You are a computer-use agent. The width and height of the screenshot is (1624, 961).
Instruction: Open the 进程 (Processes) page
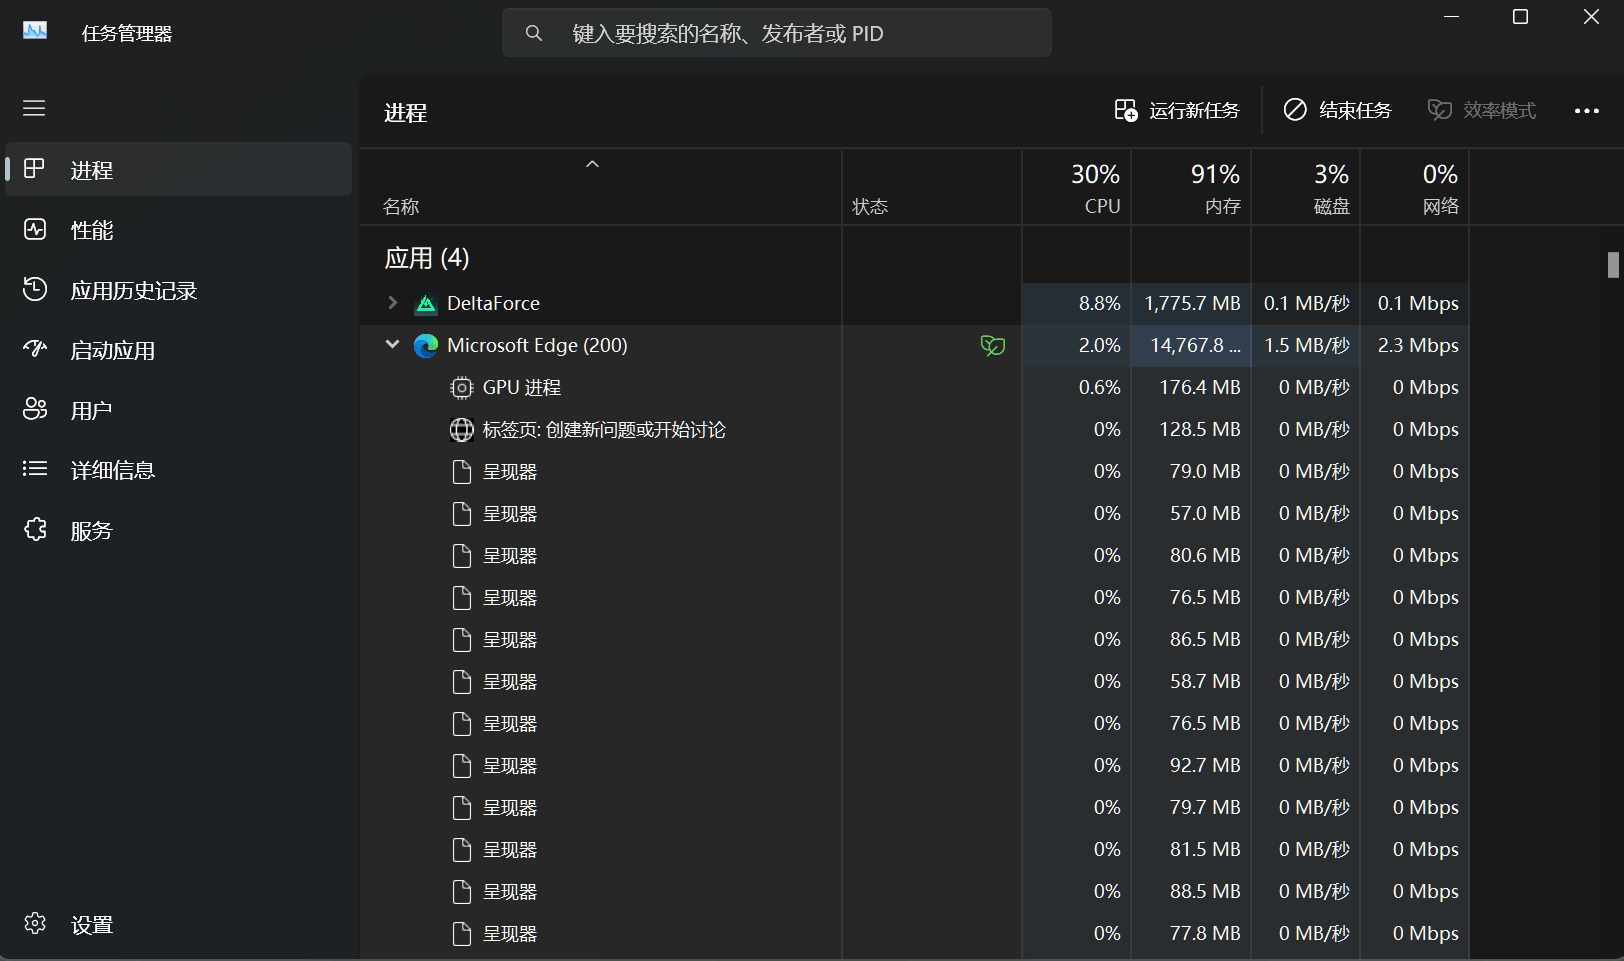(179, 170)
